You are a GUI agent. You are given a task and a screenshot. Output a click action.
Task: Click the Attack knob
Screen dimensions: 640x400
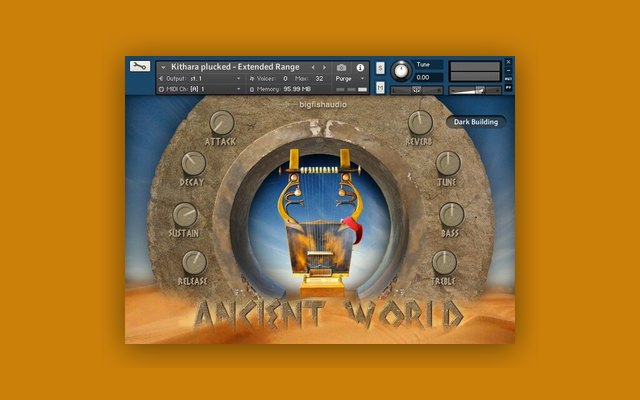222,123
